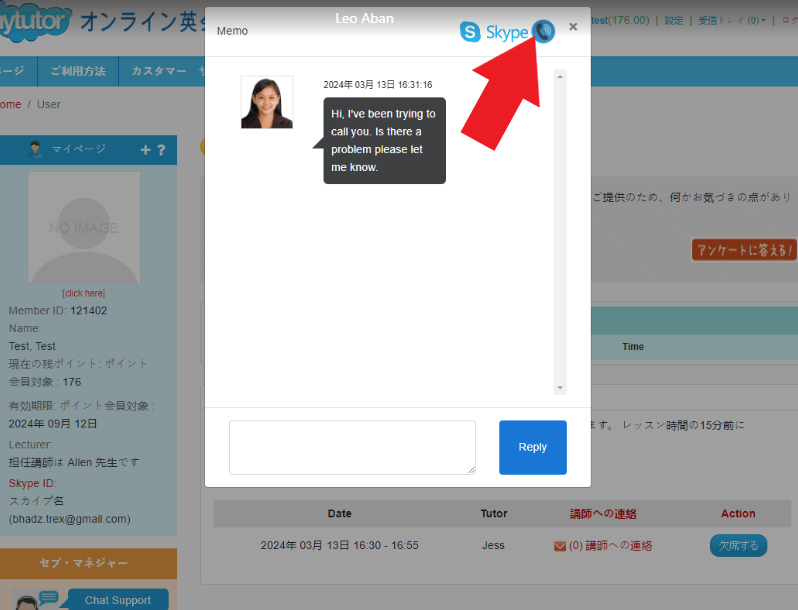
Task: Click the user avatar icon beside マイページ
Action: pos(36,149)
